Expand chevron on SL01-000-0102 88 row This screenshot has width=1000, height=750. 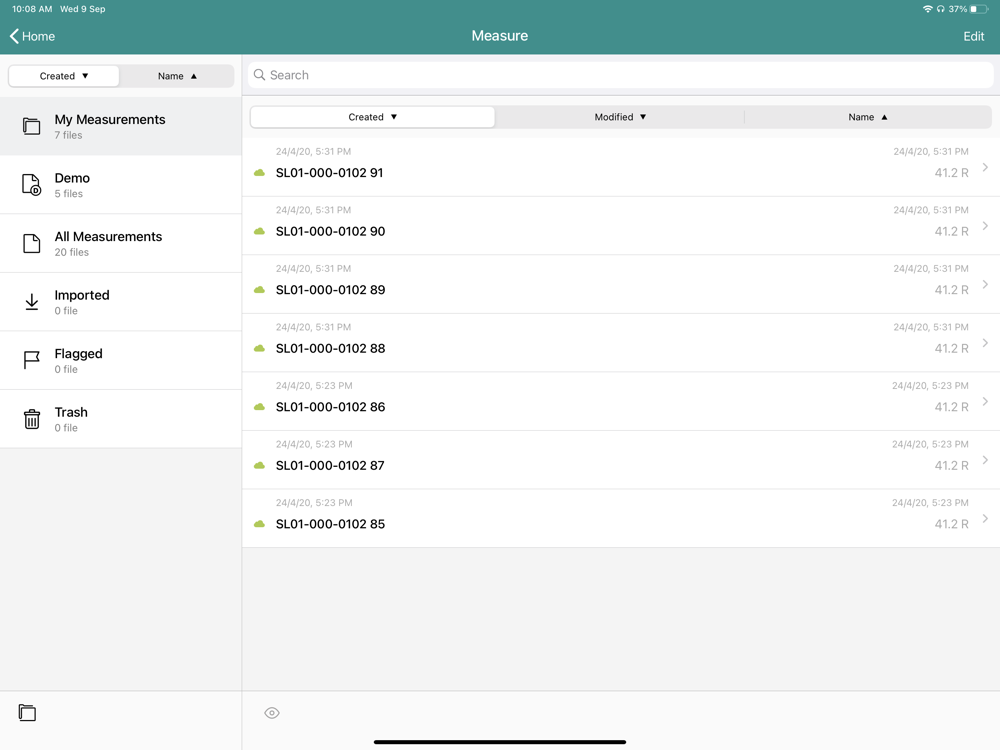tap(985, 343)
